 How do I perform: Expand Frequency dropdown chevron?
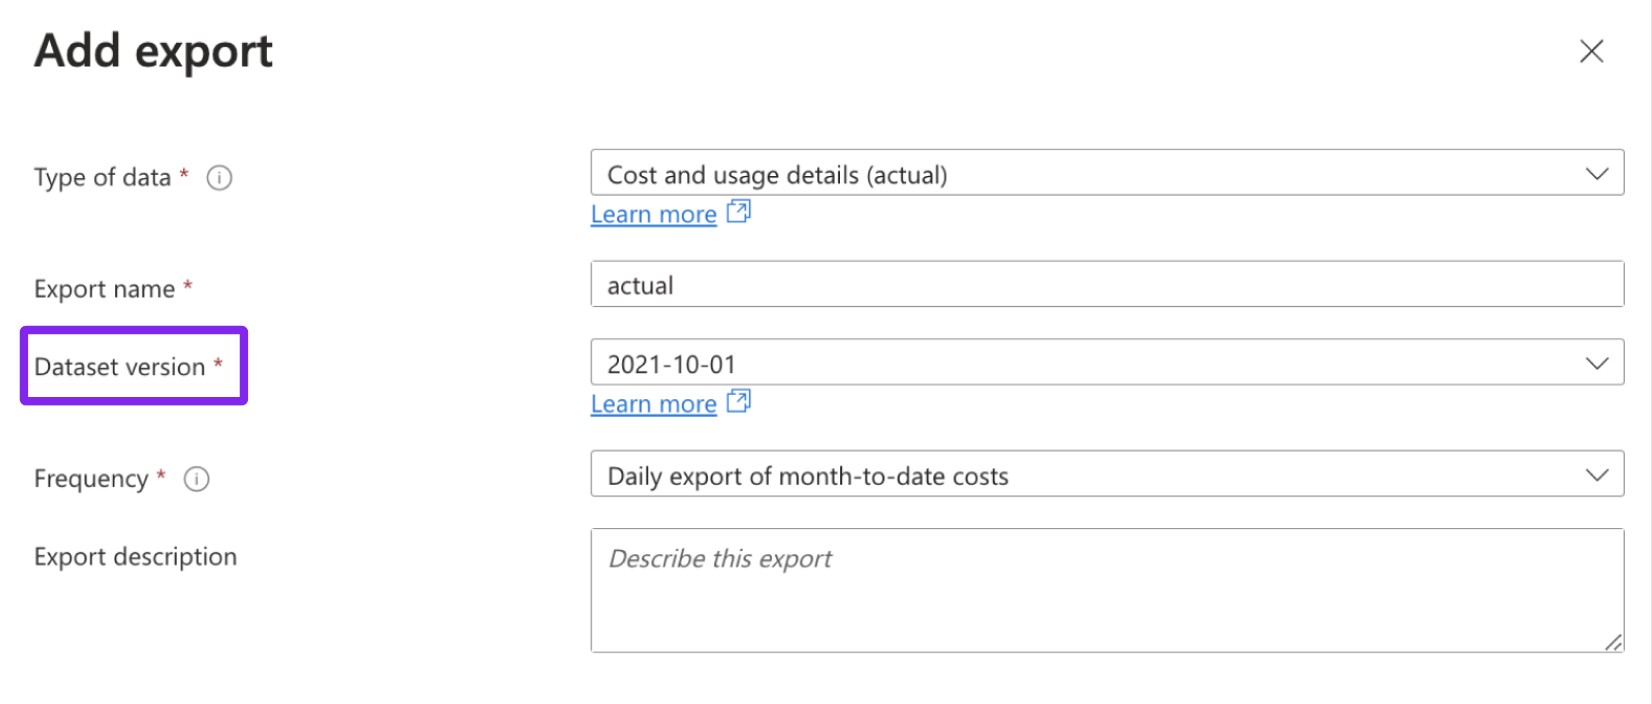[1597, 475]
